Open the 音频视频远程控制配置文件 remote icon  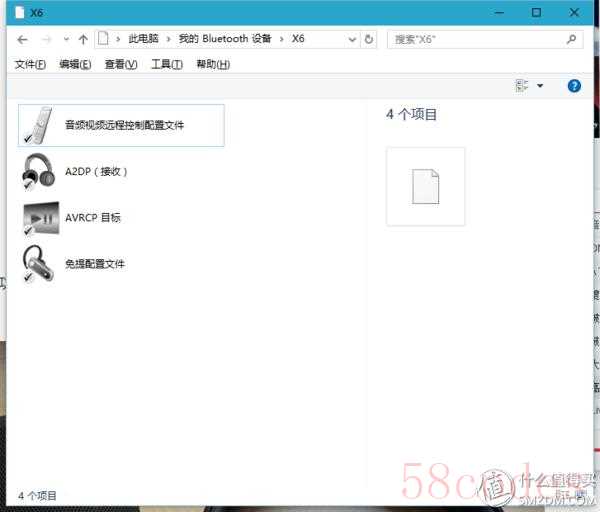click(x=38, y=125)
